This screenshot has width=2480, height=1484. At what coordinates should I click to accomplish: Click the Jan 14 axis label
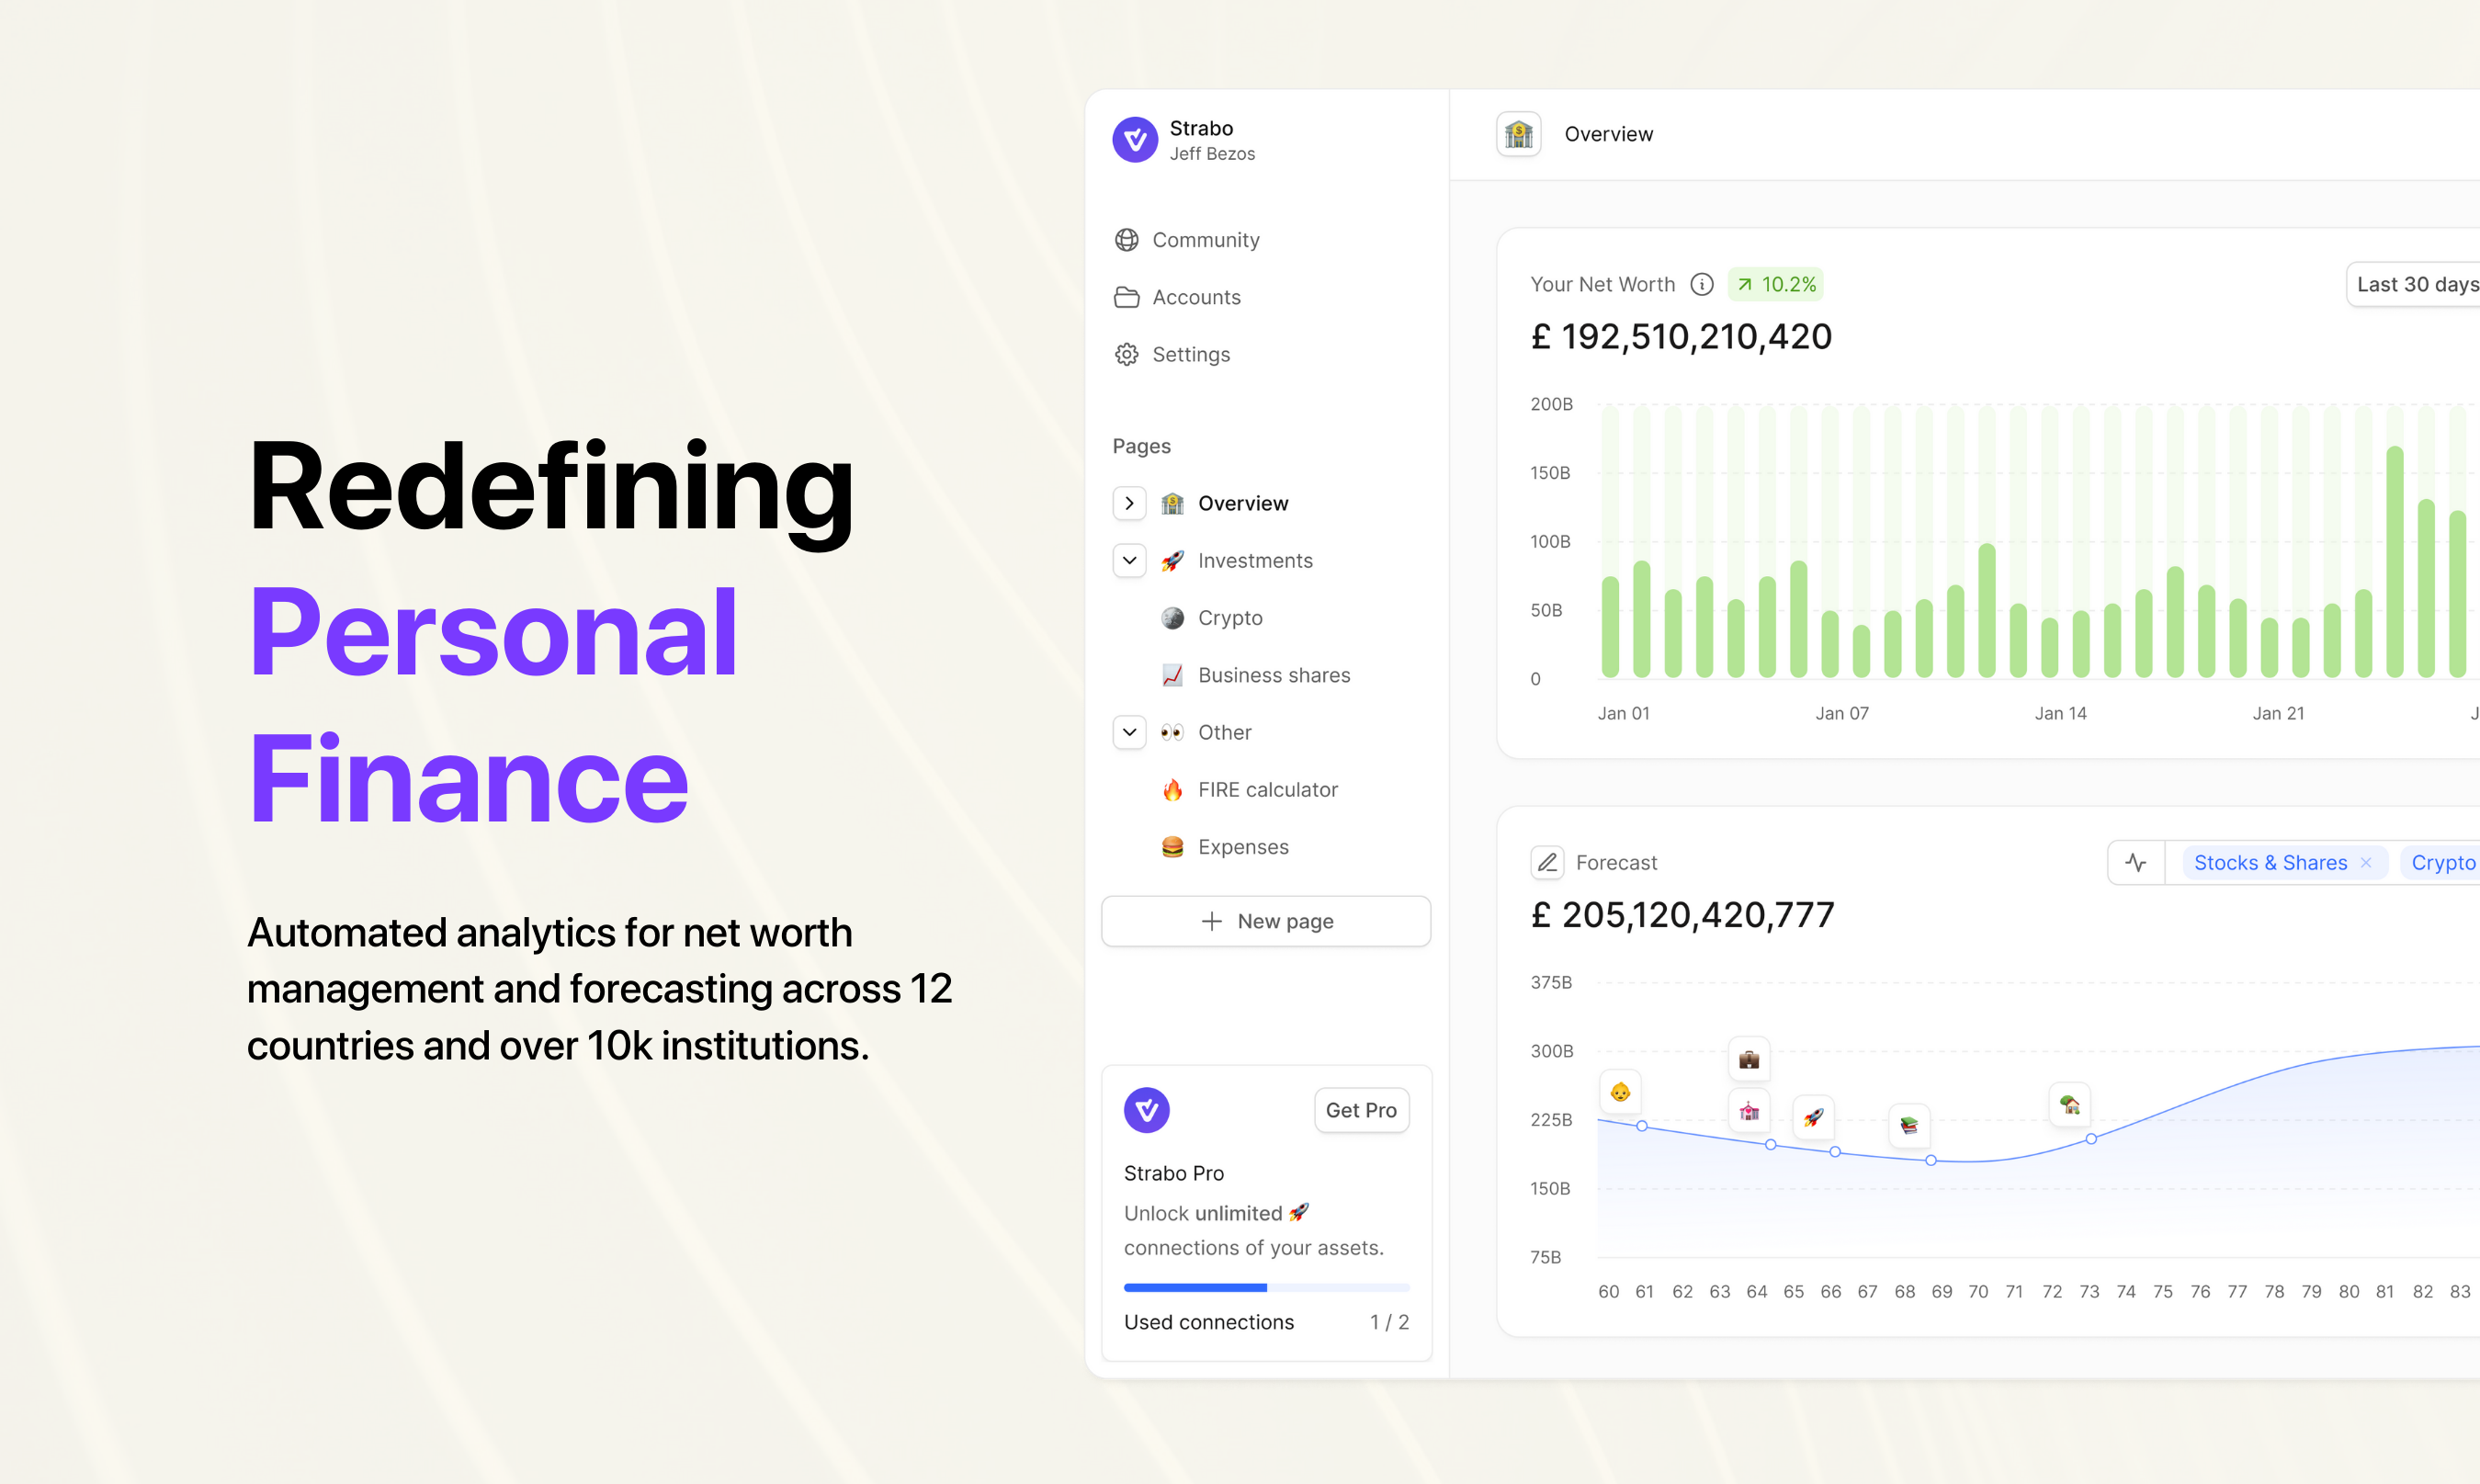point(2060,713)
